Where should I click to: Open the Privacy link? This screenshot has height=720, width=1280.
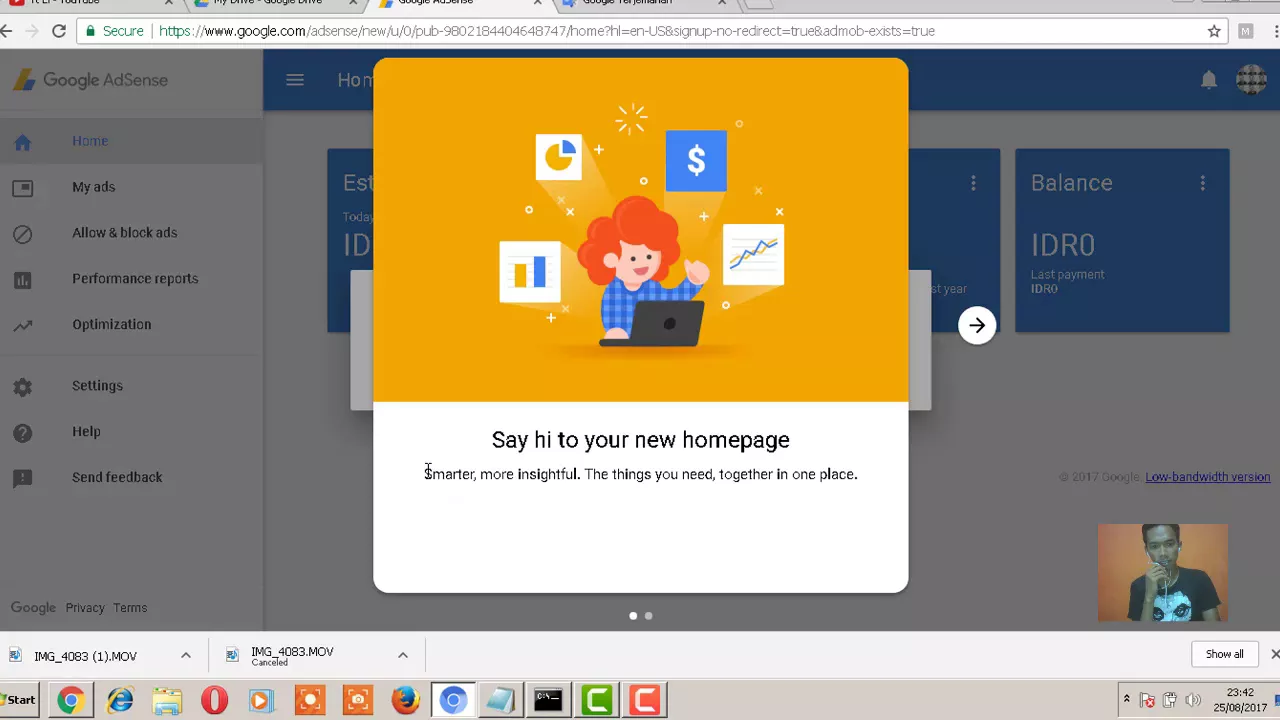coord(85,608)
